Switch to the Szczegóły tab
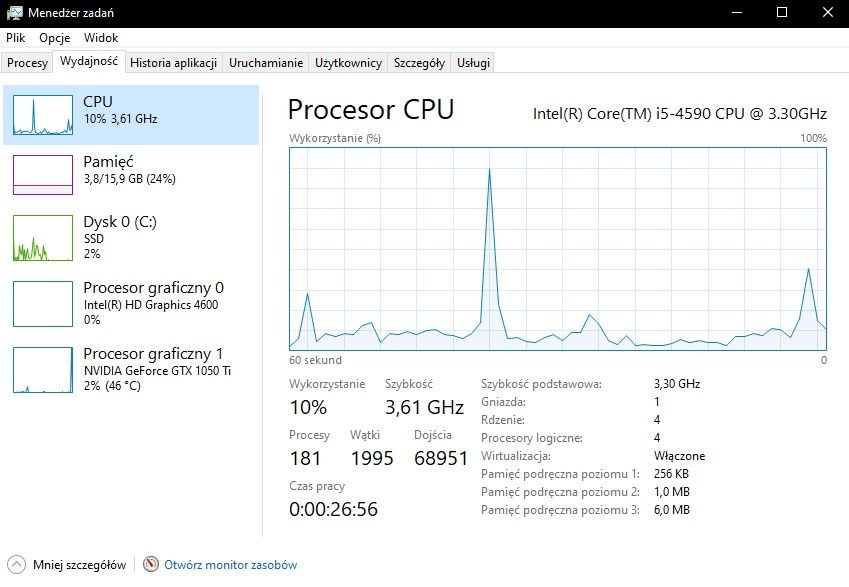849x587 pixels. (419, 62)
